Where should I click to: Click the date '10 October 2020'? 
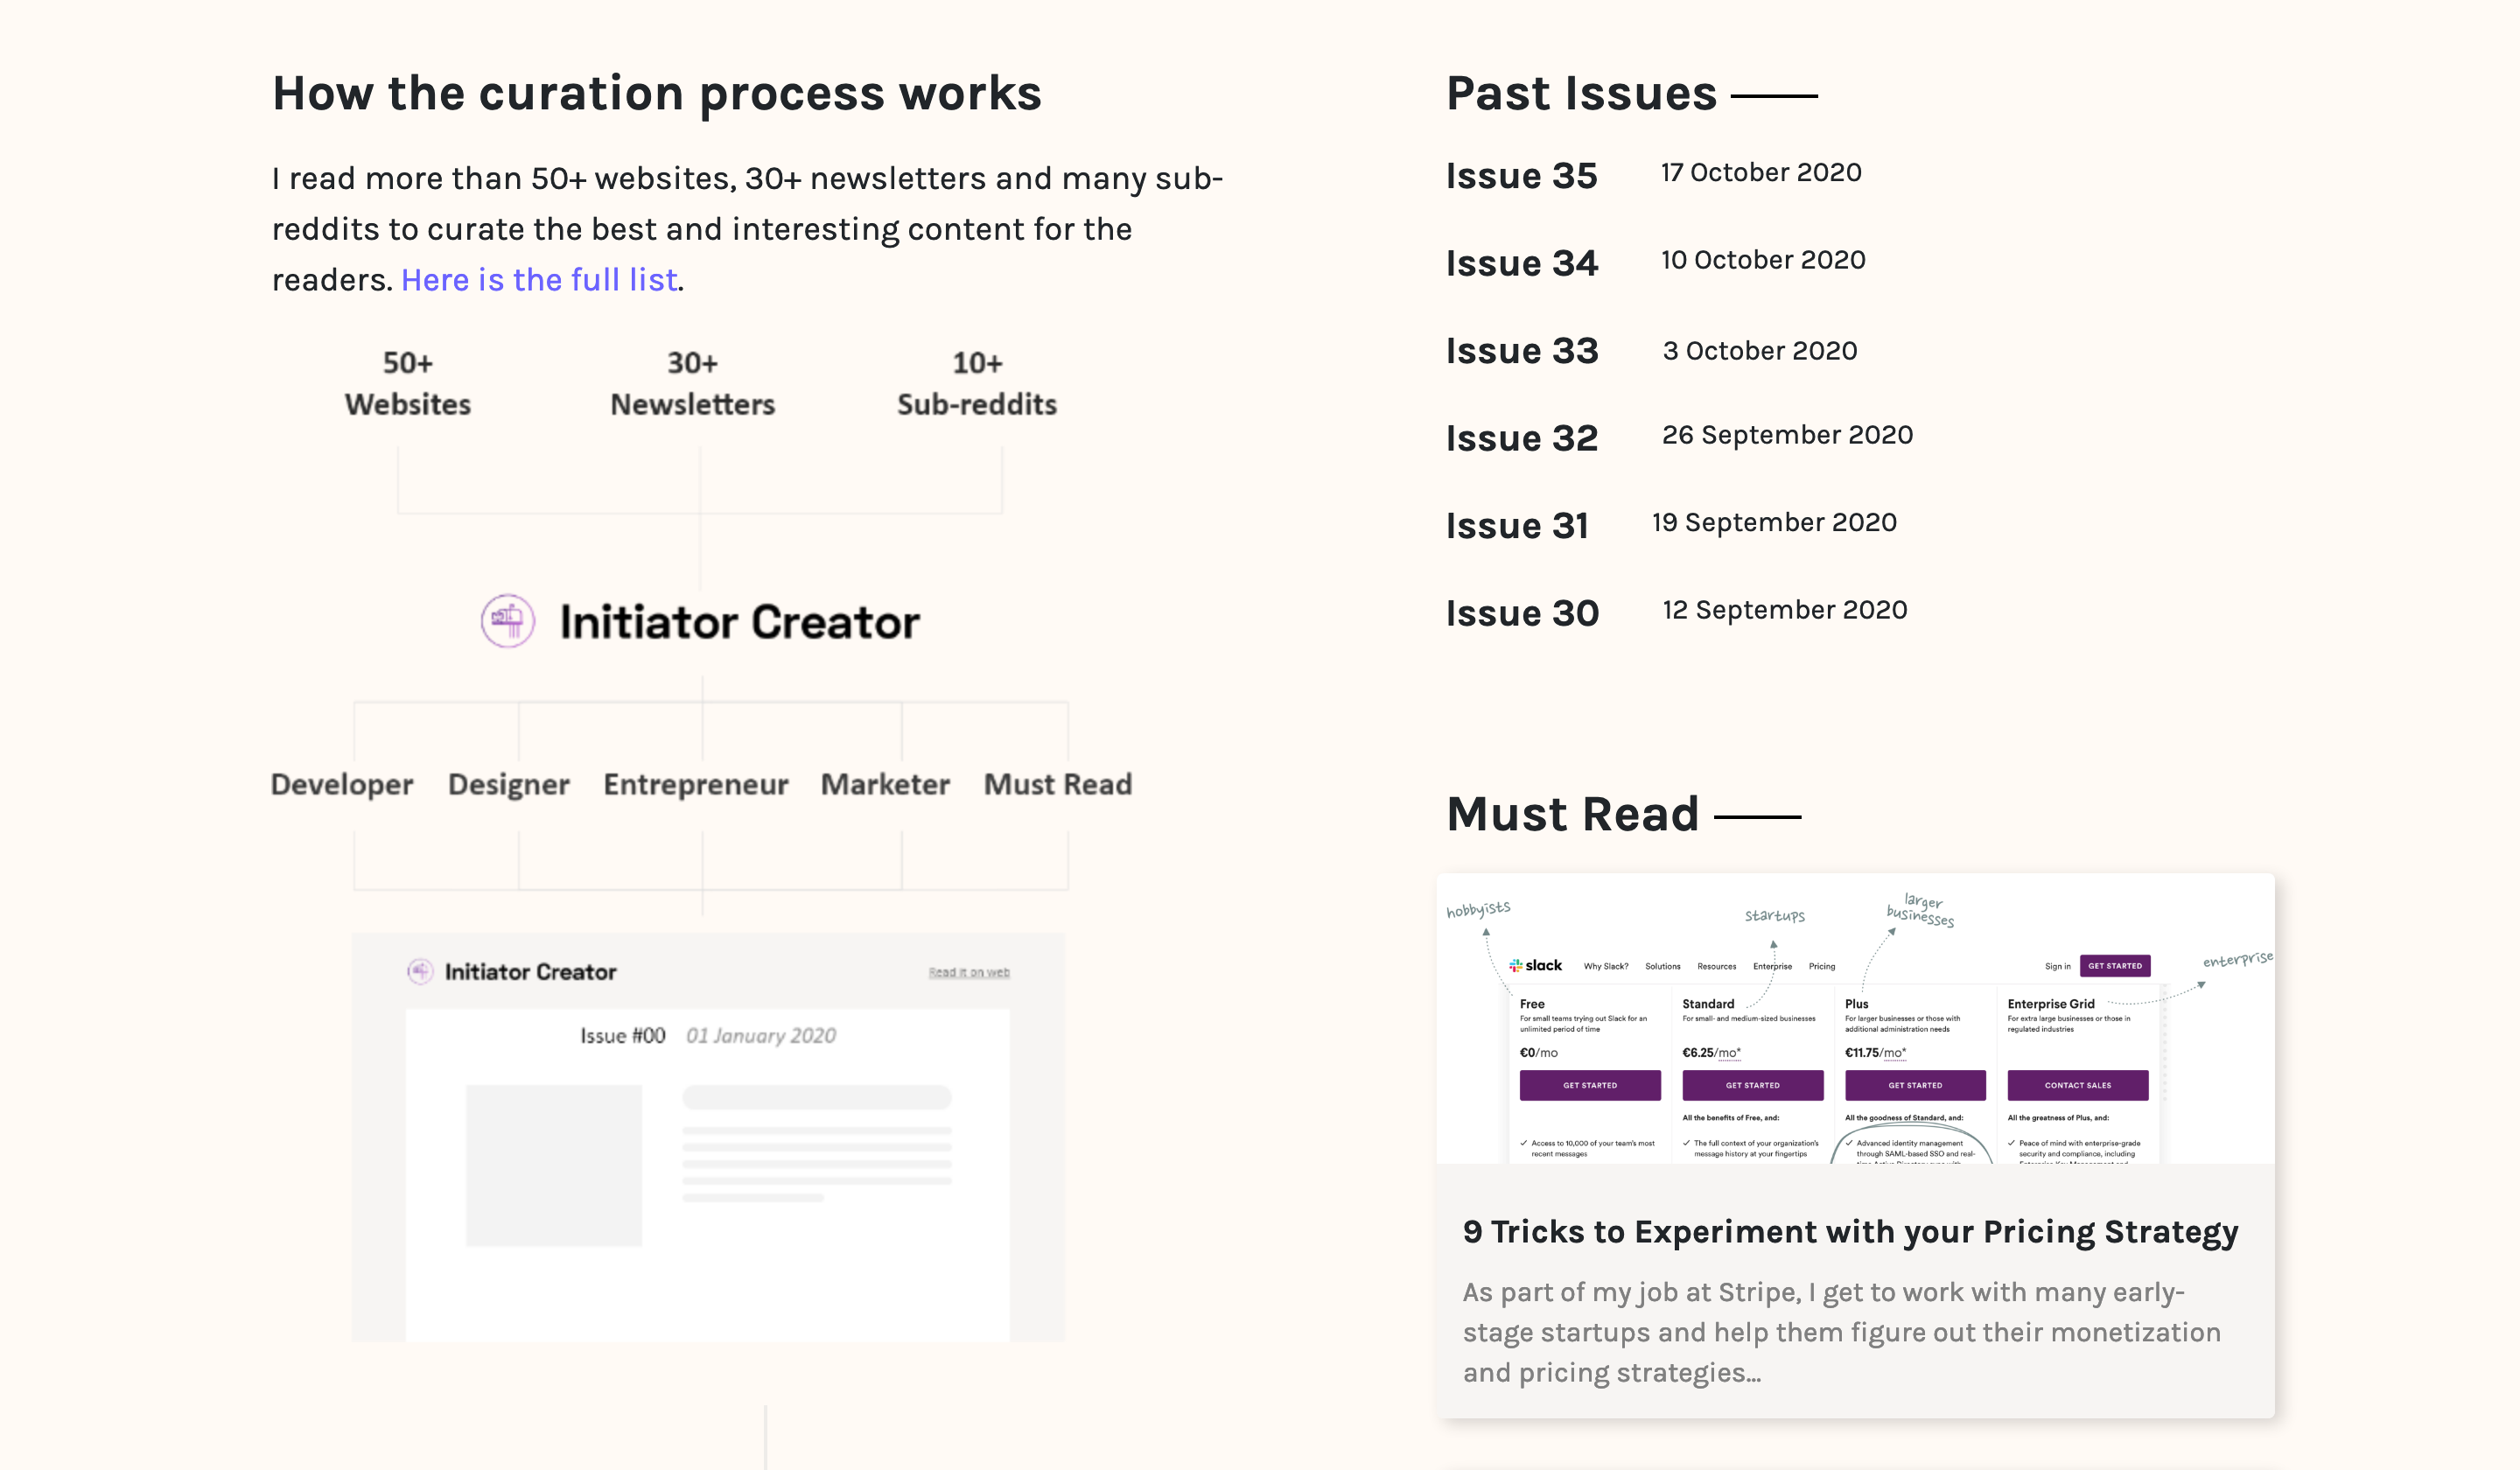1763,260
